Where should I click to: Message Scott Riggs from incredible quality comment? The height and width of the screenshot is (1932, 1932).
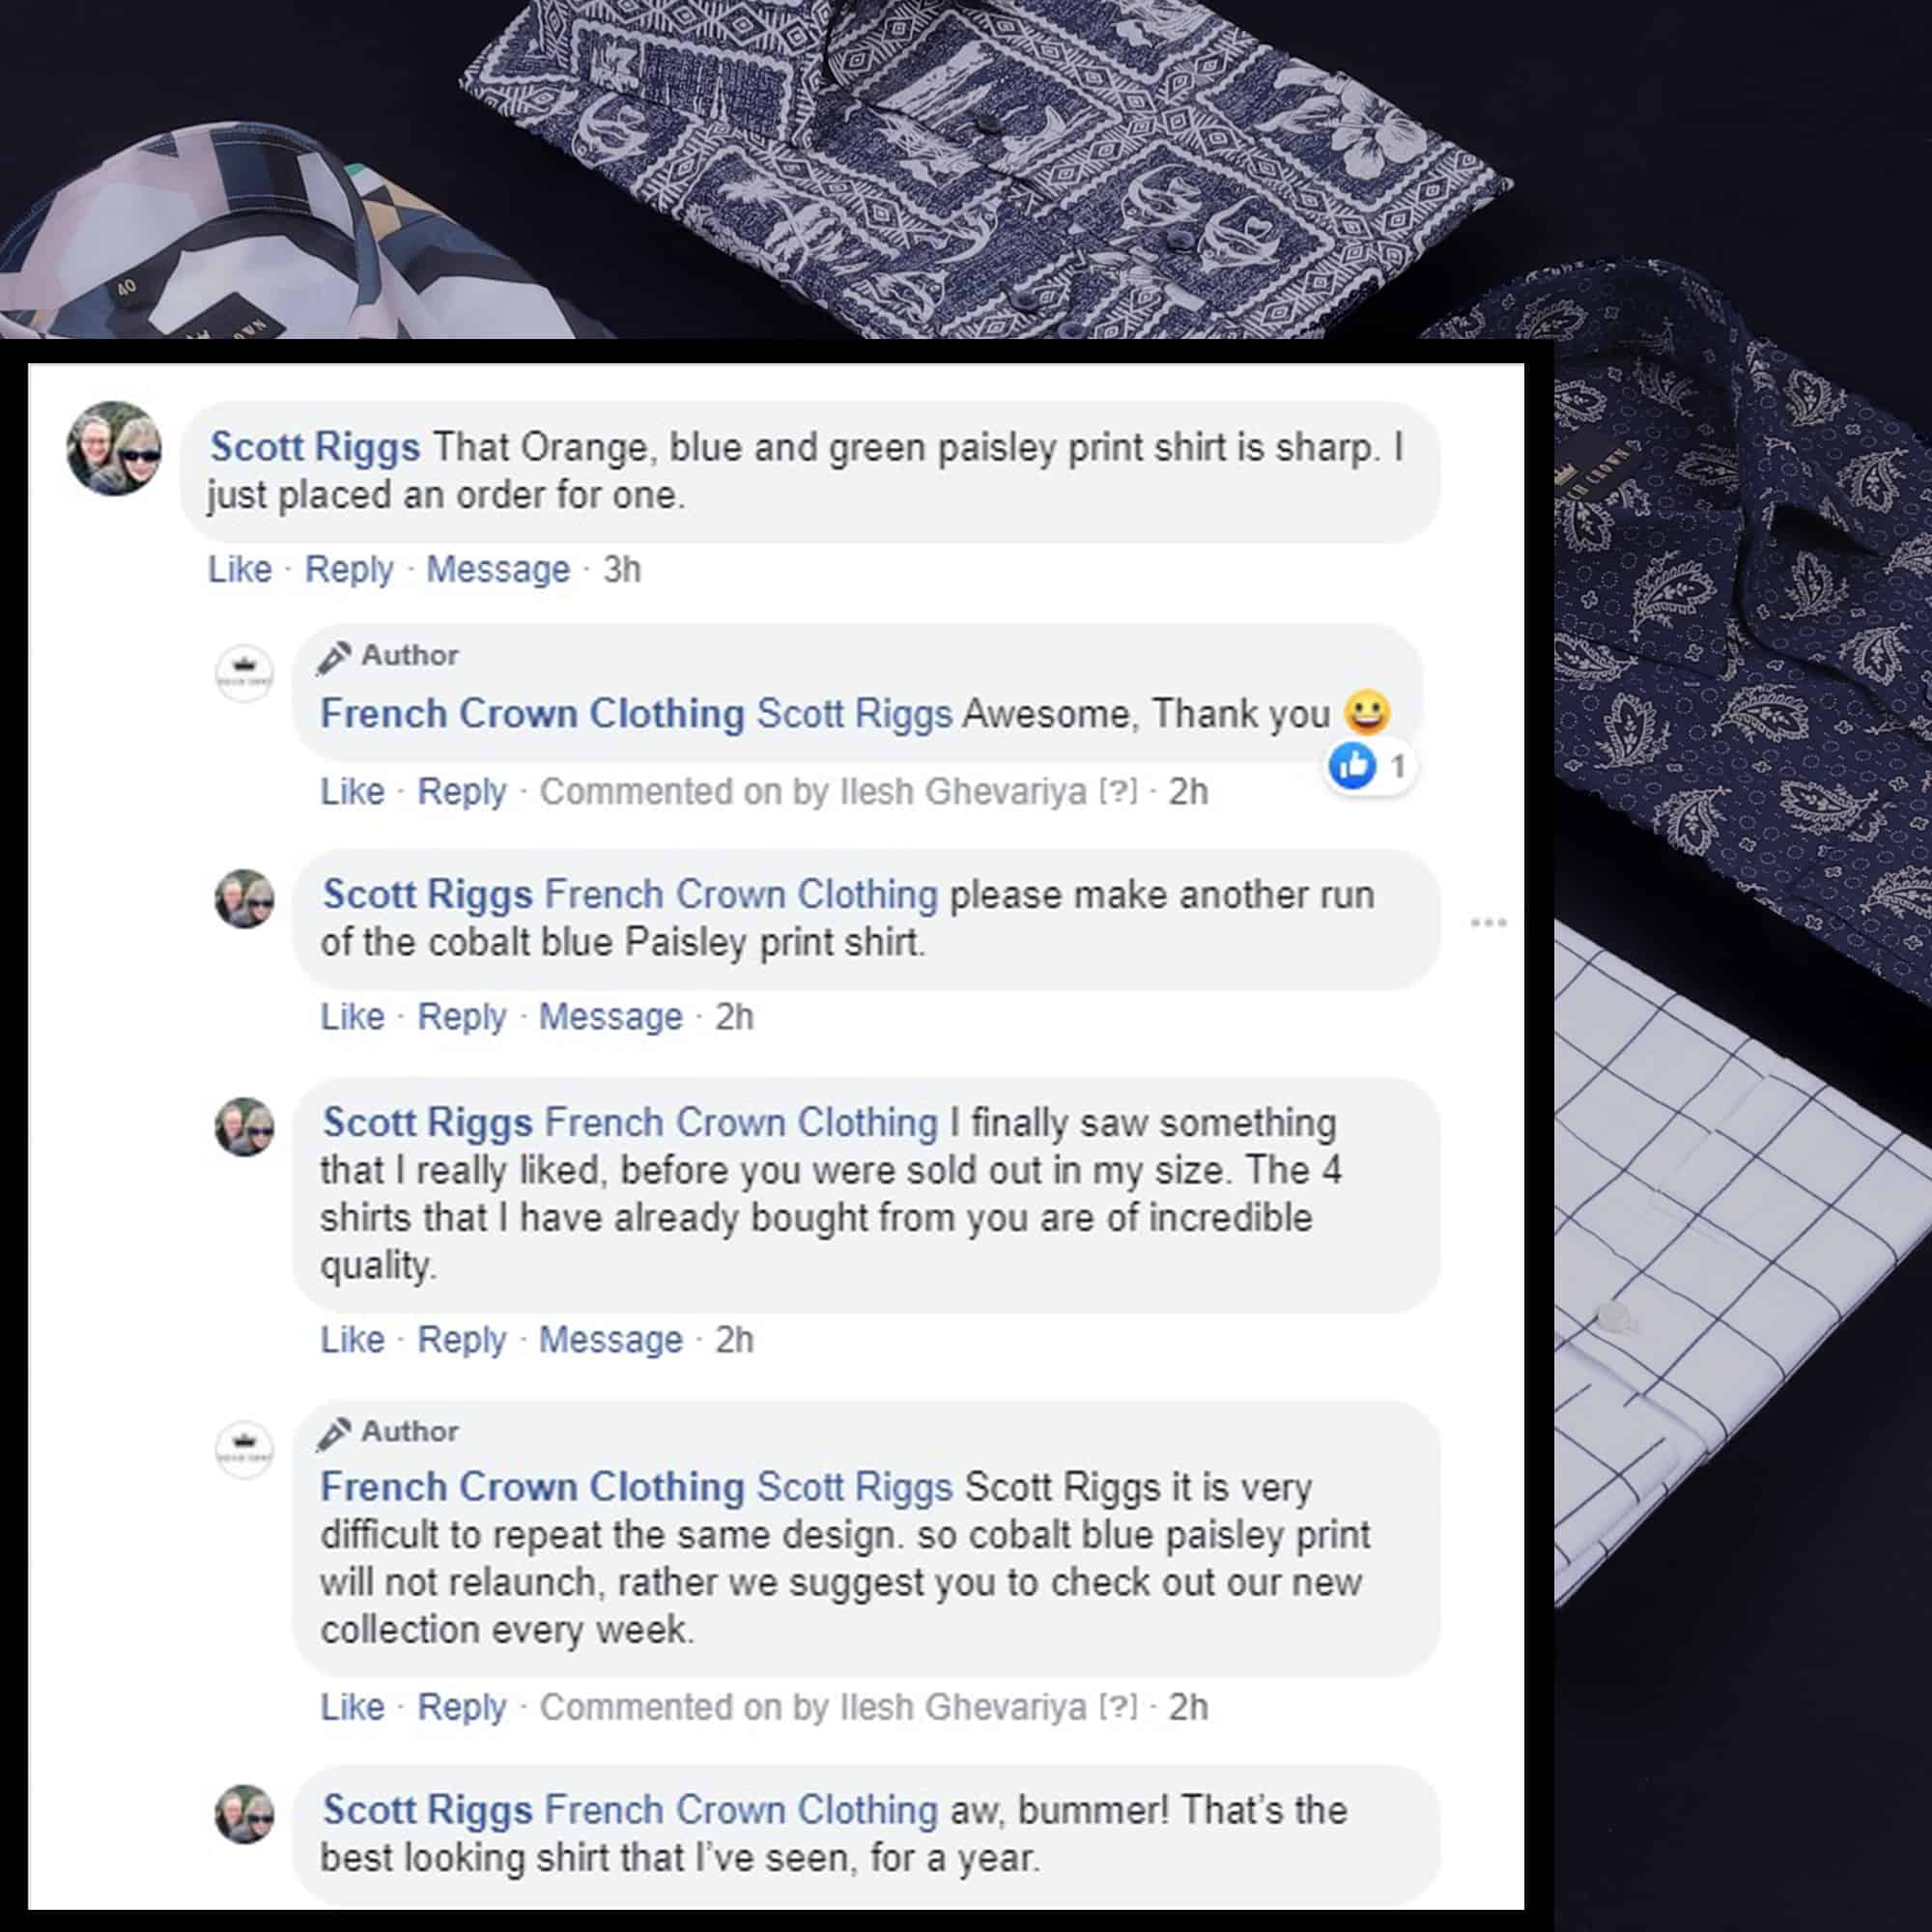coord(611,1339)
